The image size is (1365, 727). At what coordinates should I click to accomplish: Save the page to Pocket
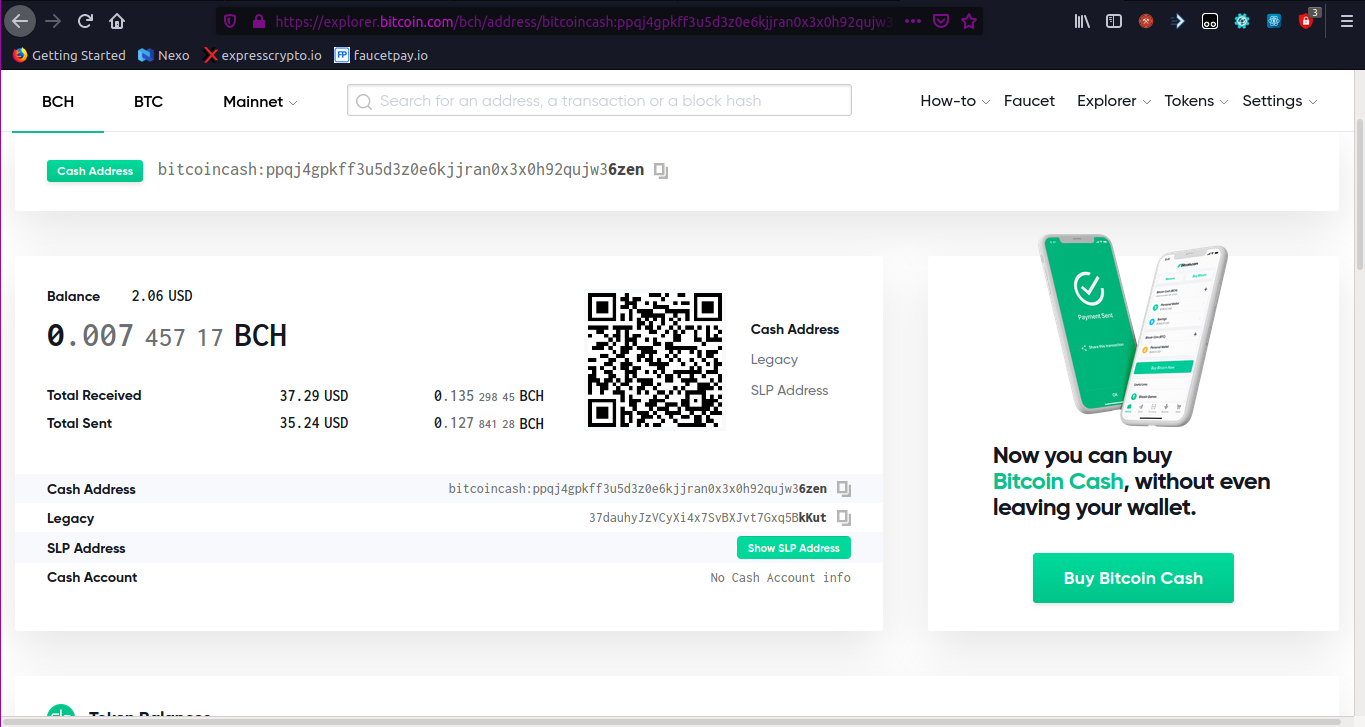tap(941, 21)
